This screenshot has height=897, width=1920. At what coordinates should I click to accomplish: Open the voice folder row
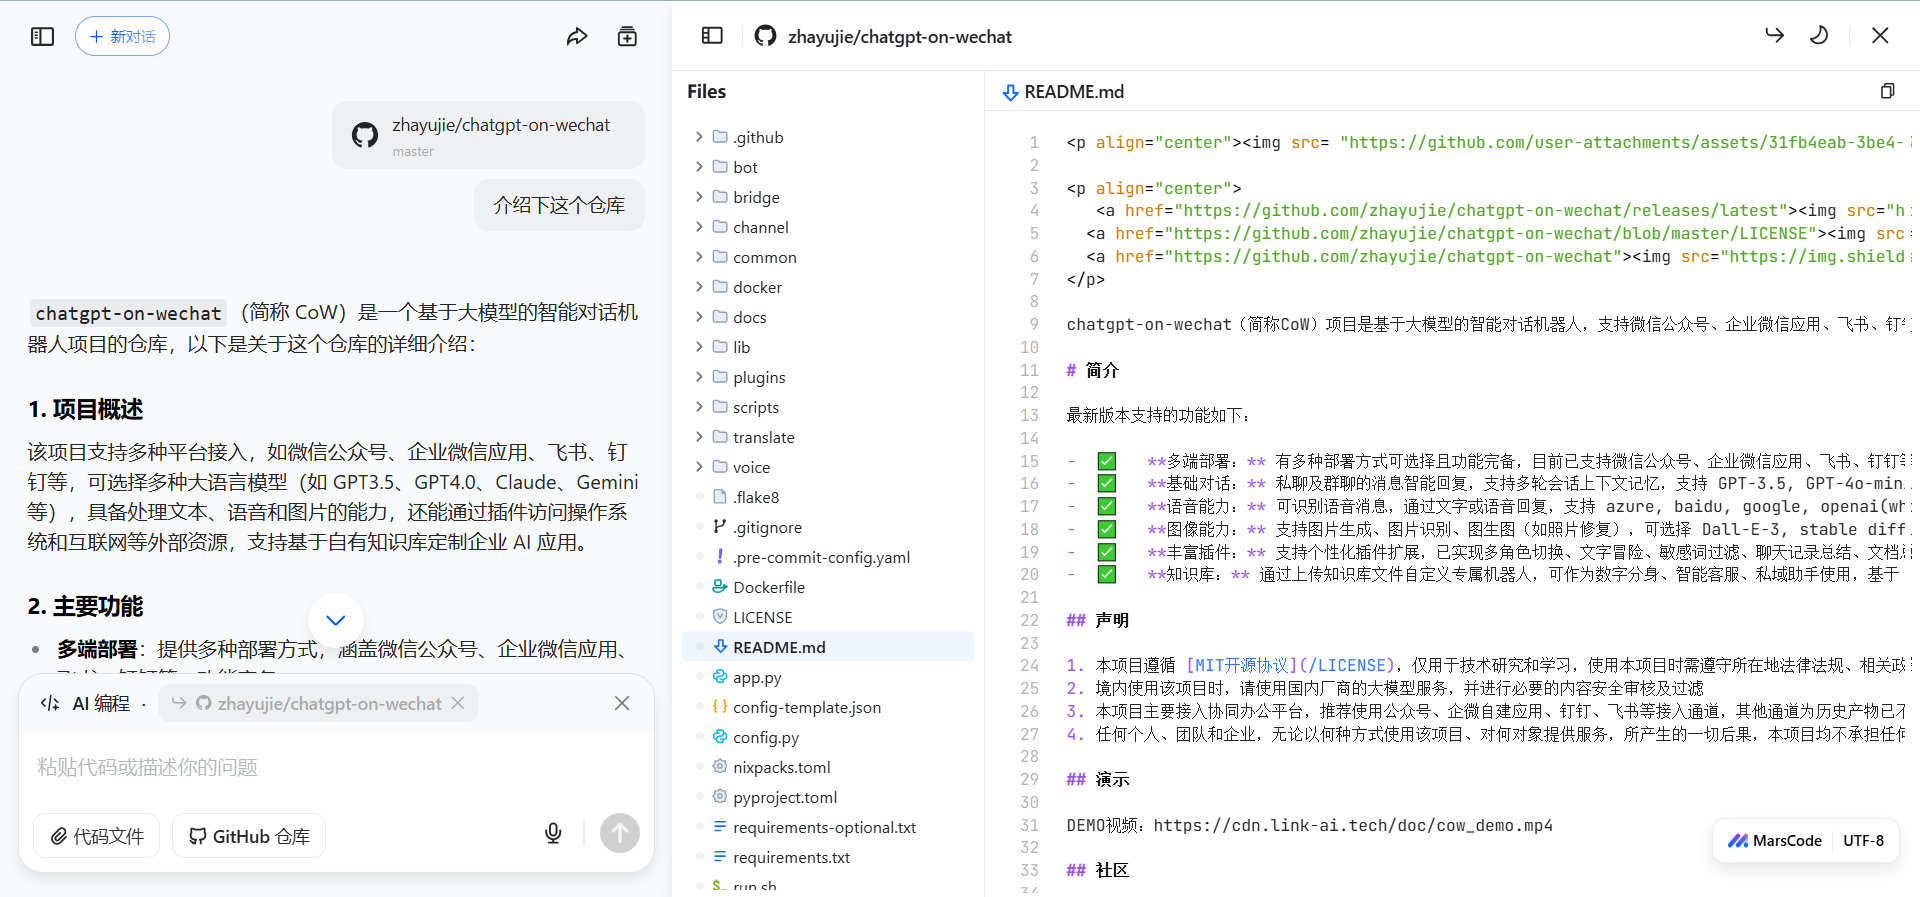828,467
